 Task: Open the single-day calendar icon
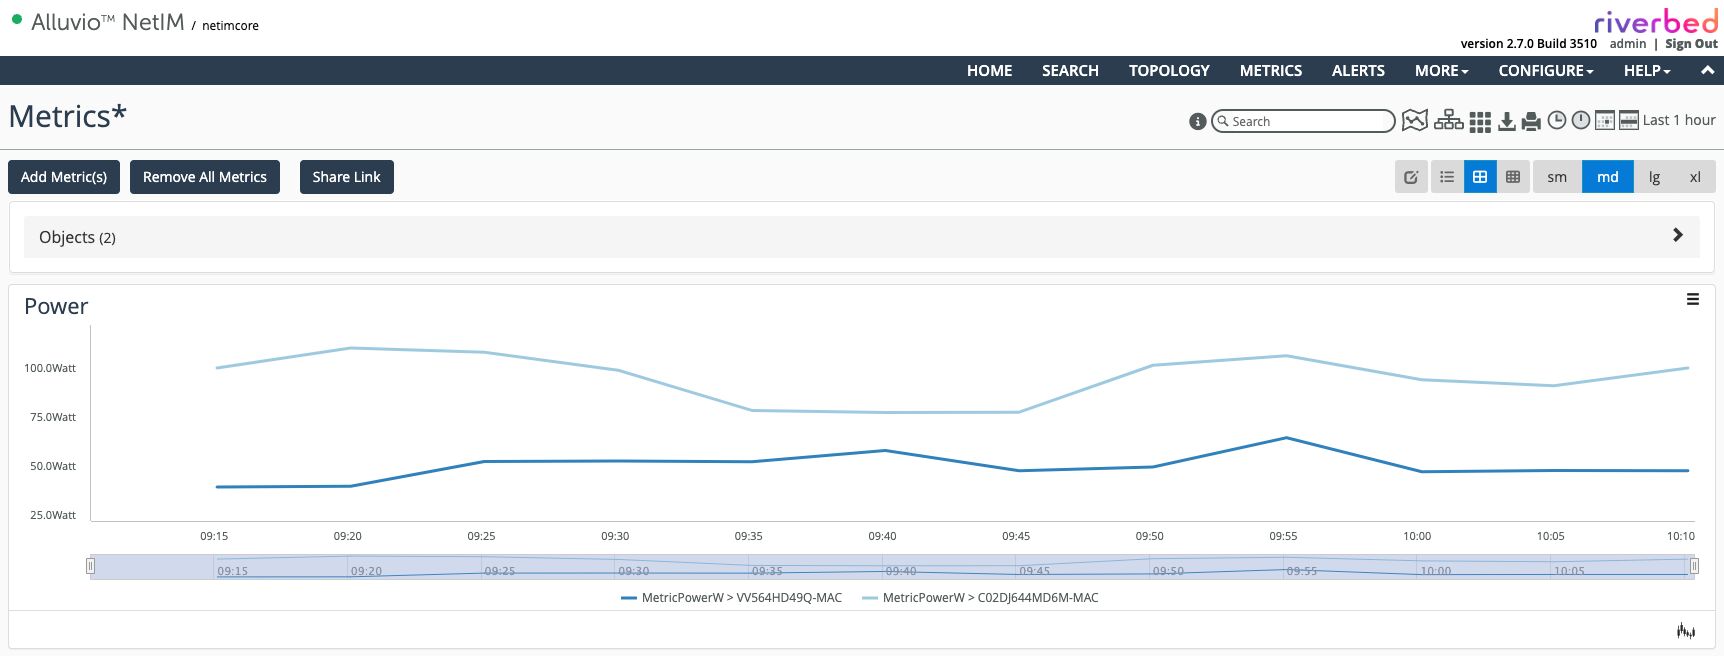(1605, 120)
